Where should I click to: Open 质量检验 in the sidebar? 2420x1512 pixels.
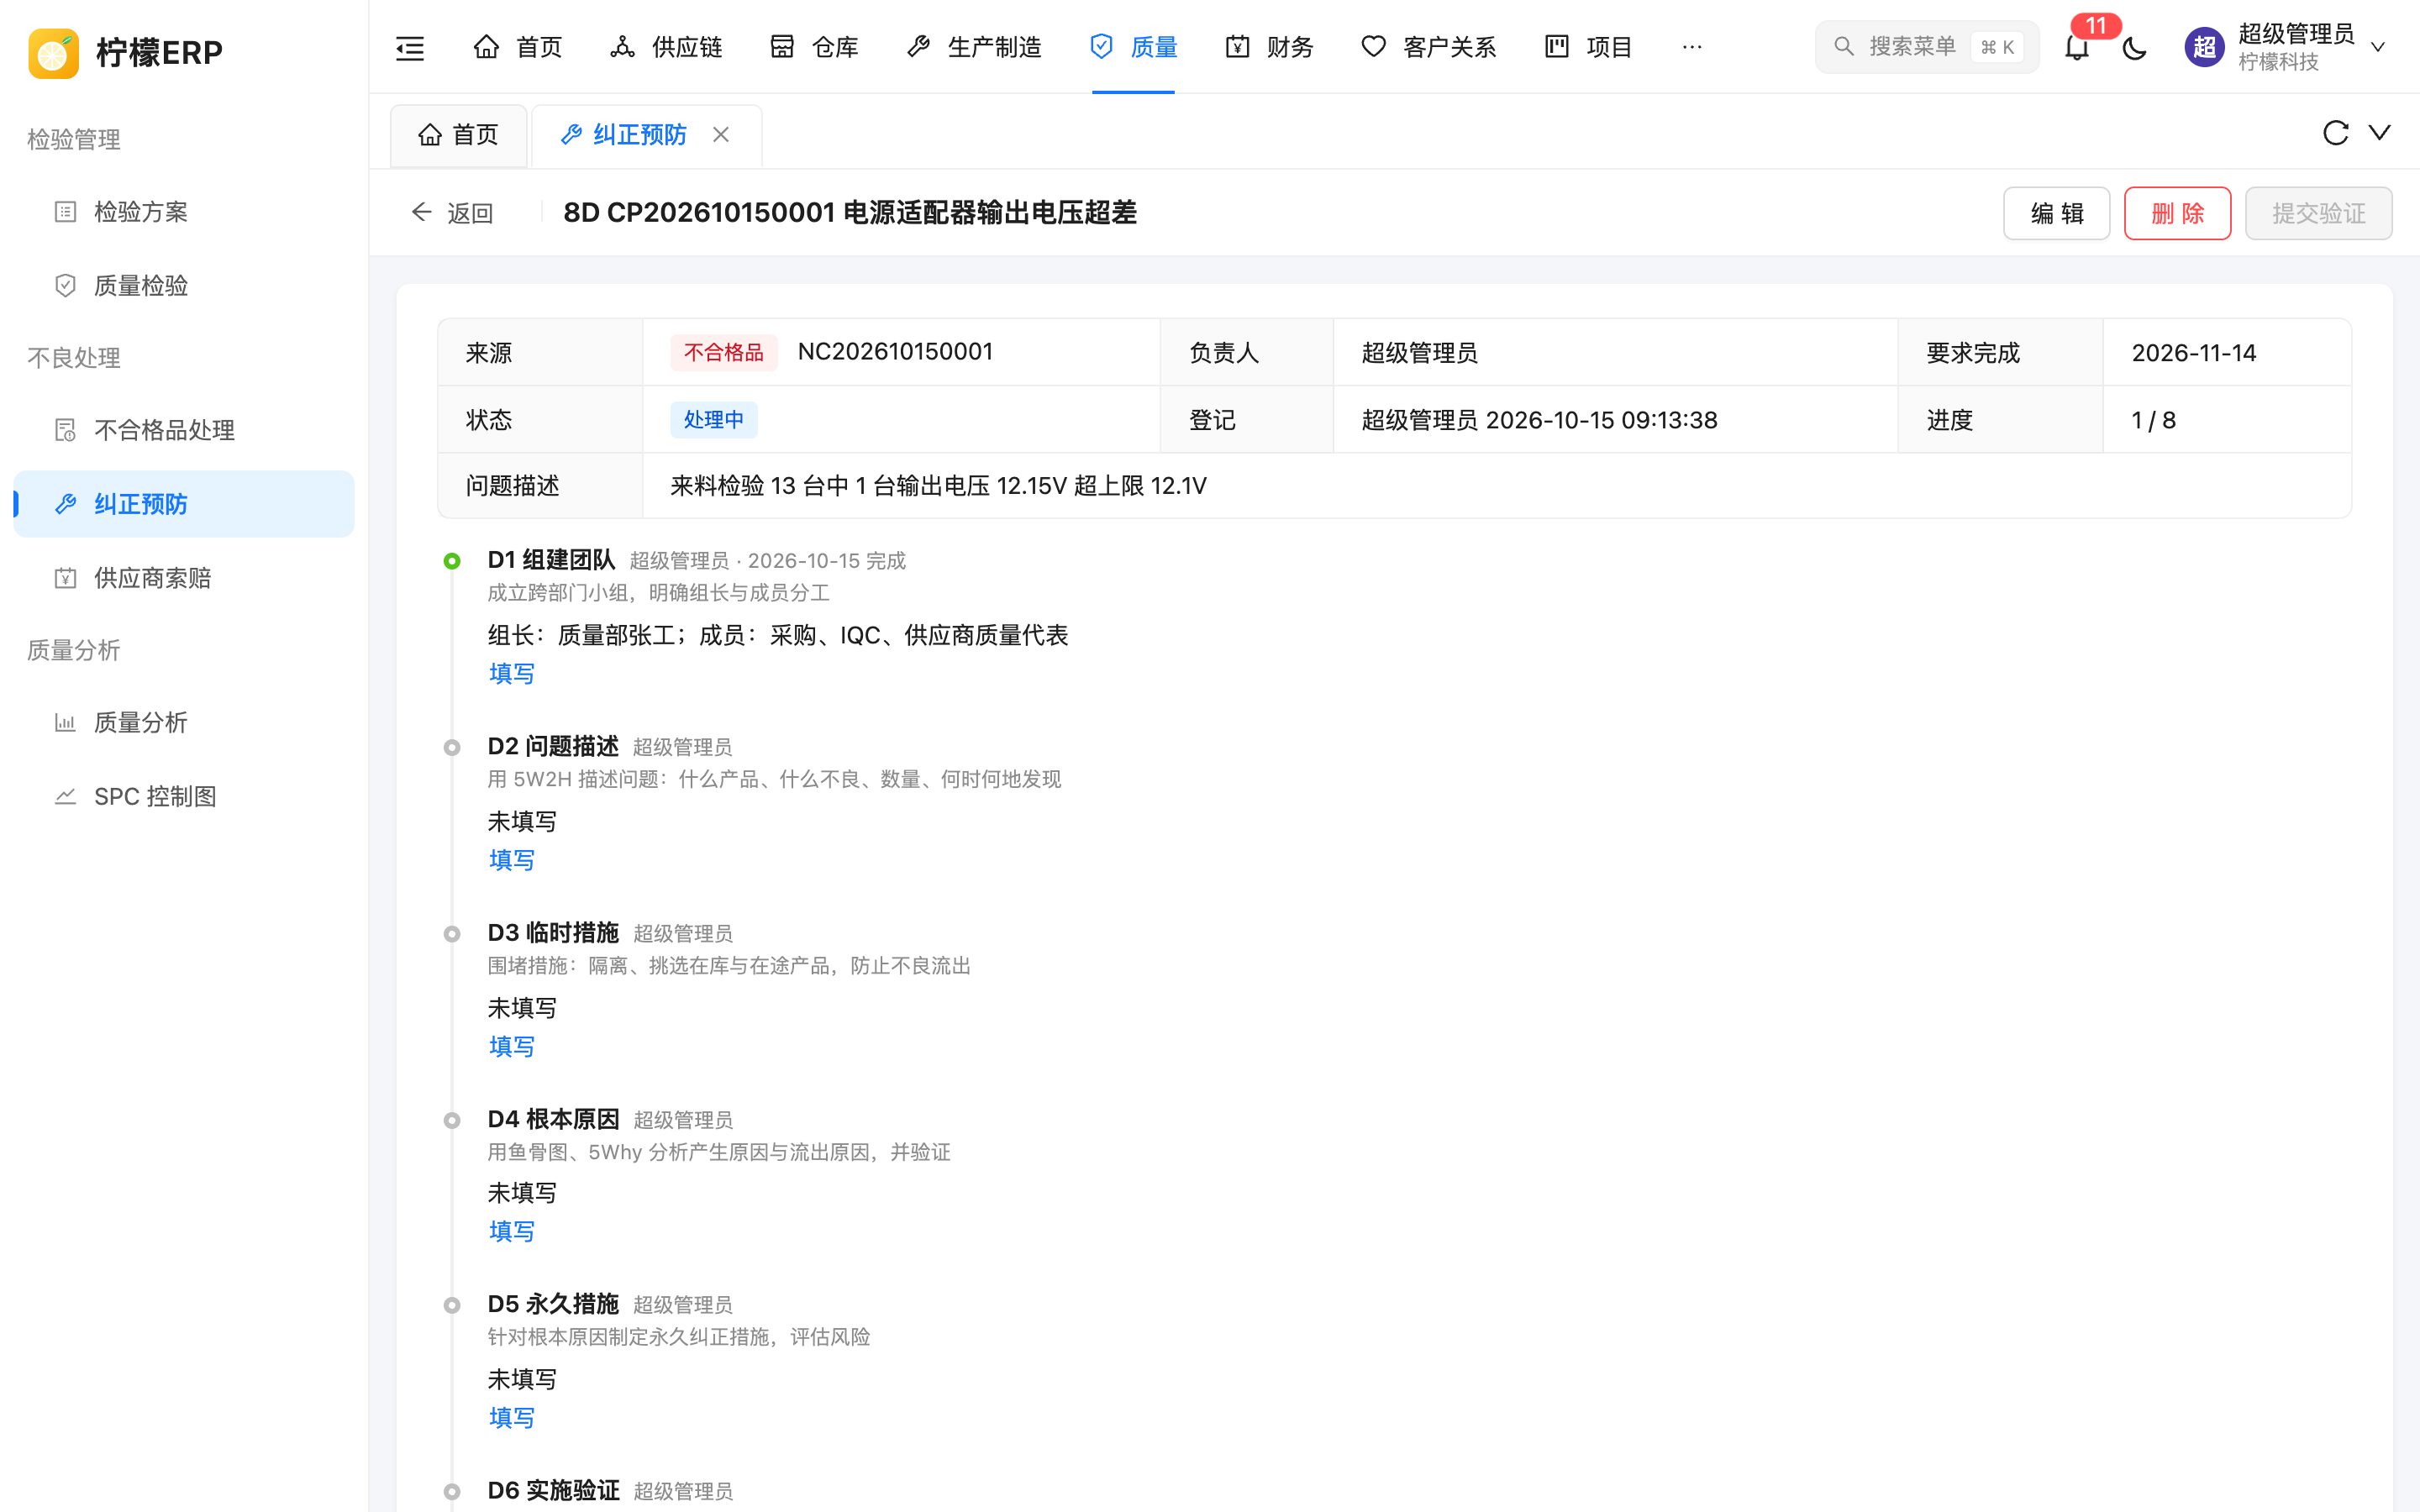click(x=184, y=286)
